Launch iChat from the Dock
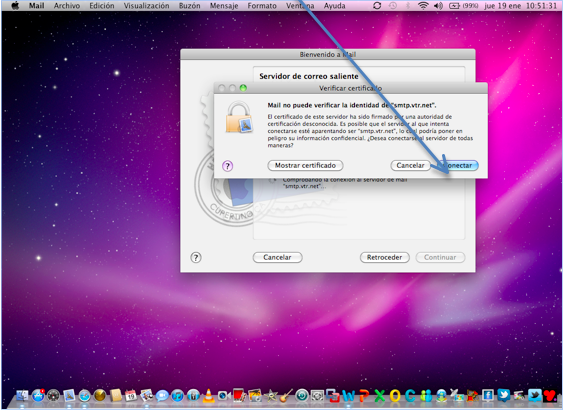The height and width of the screenshot is (410, 563). (162, 396)
